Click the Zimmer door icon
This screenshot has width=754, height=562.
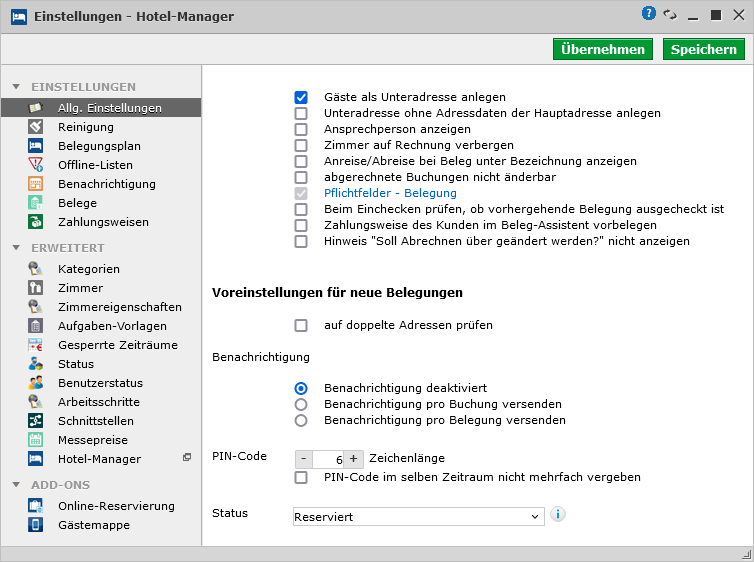click(x=36, y=287)
